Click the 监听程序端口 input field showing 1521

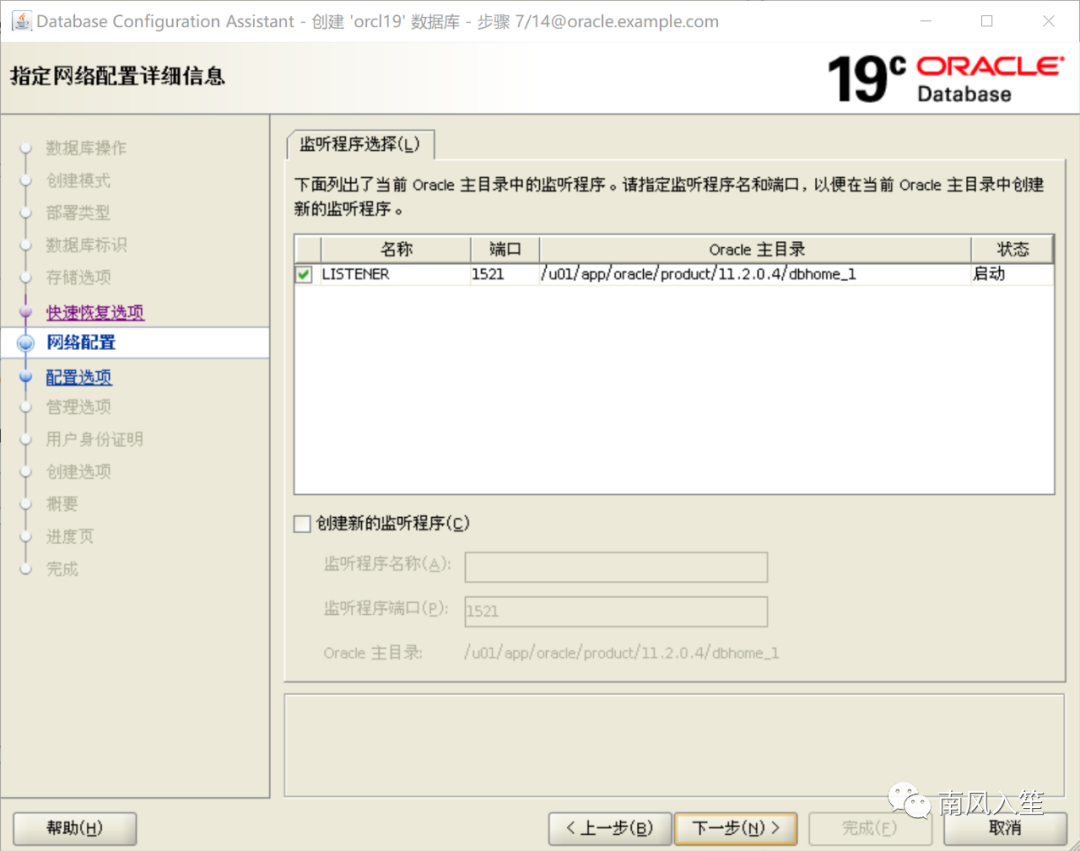[616, 611]
